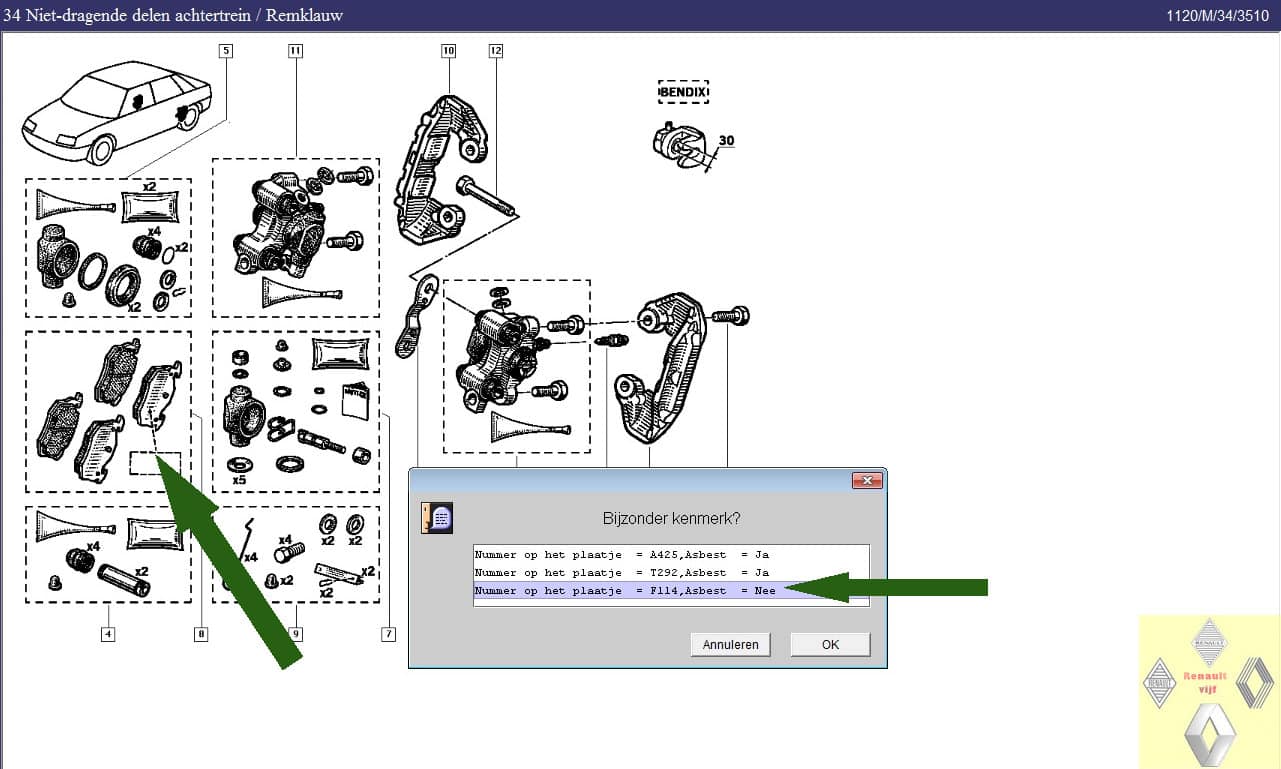Click the BENDIX brand label
Image resolution: width=1281 pixels, height=769 pixels.
click(x=683, y=92)
